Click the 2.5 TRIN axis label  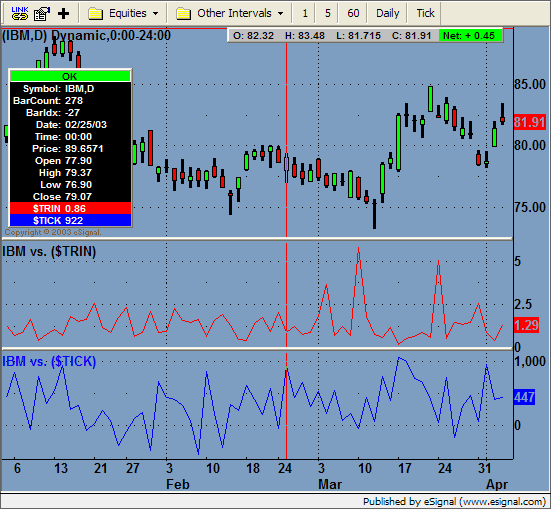[523, 304]
